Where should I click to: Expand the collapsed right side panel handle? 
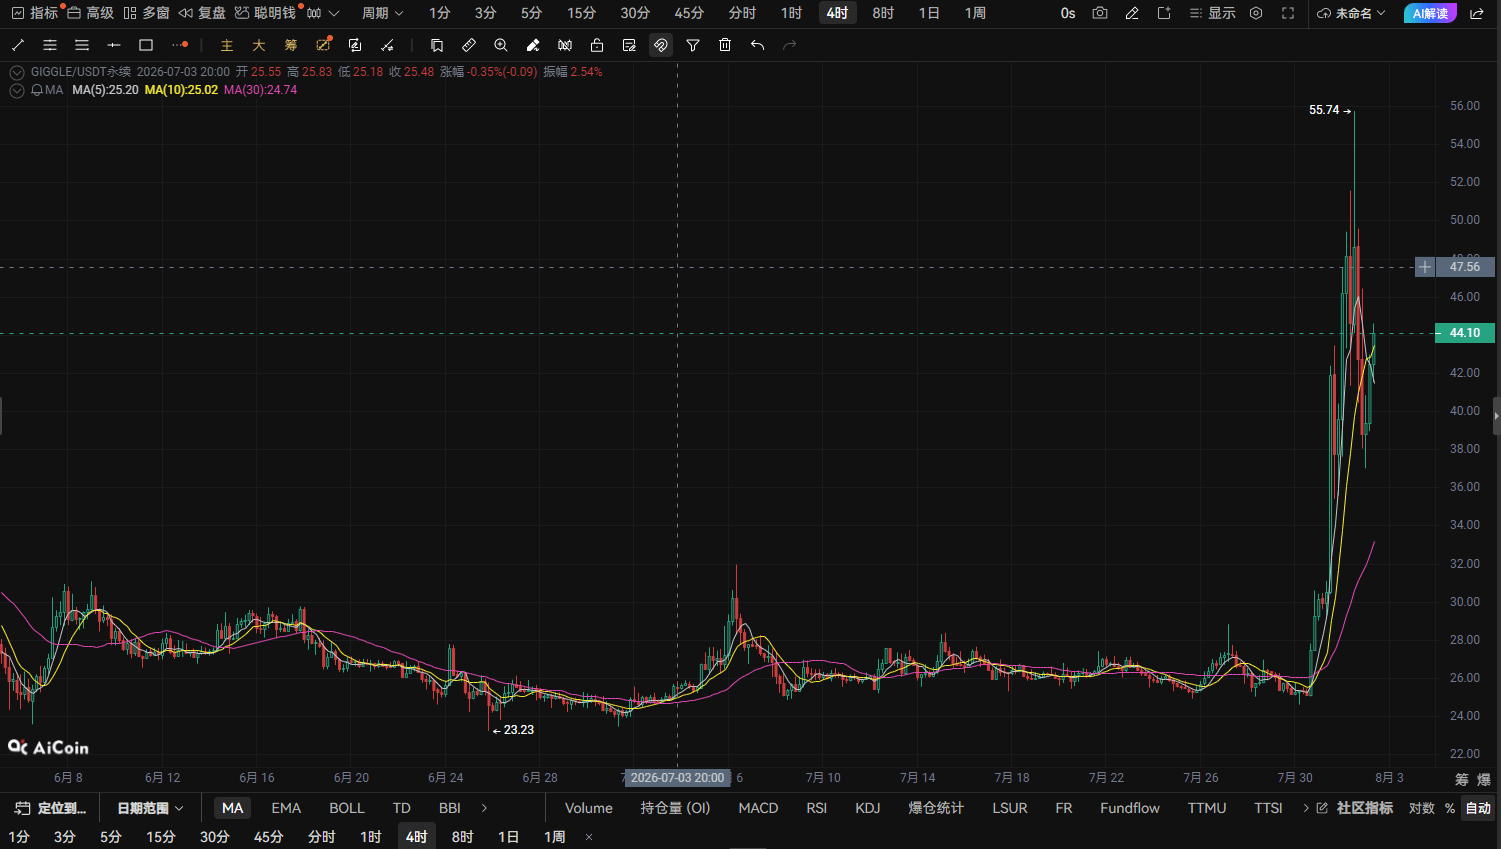point(1496,416)
